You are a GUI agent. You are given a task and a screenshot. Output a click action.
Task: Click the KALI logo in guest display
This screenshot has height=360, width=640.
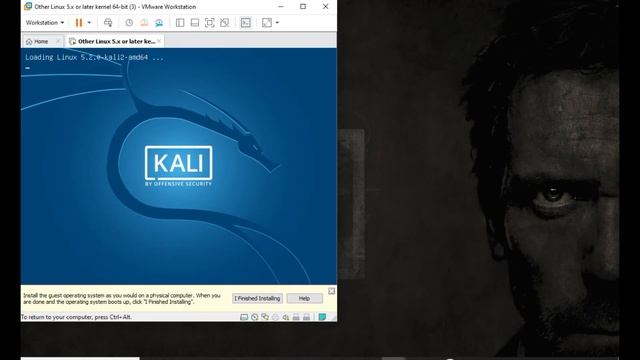[178, 166]
